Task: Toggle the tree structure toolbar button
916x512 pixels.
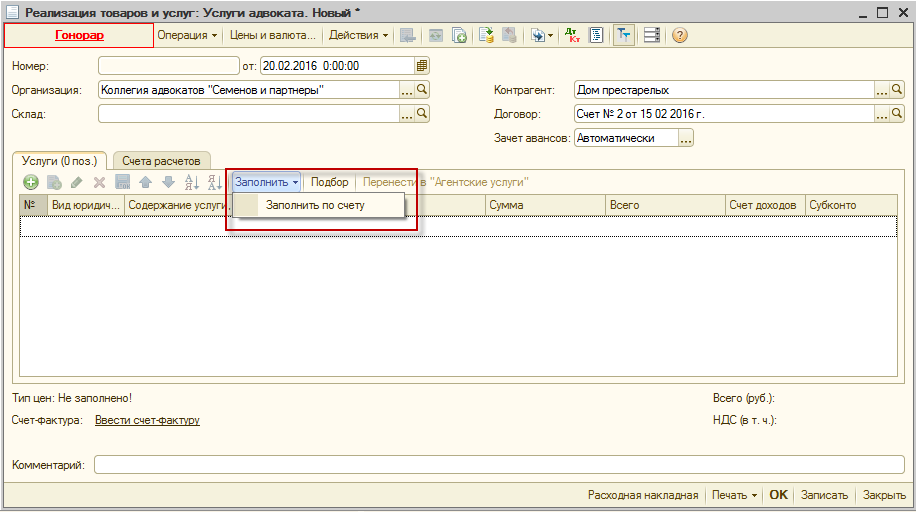Action: (624, 35)
